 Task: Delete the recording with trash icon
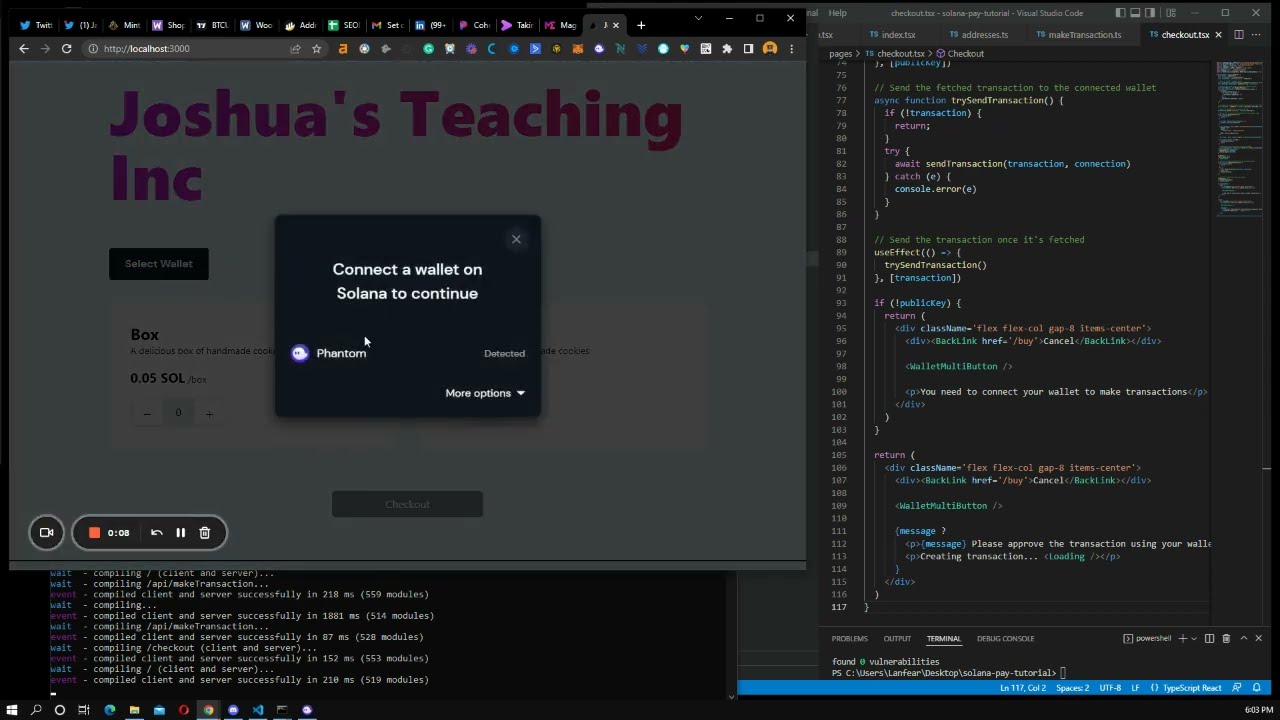click(x=204, y=533)
